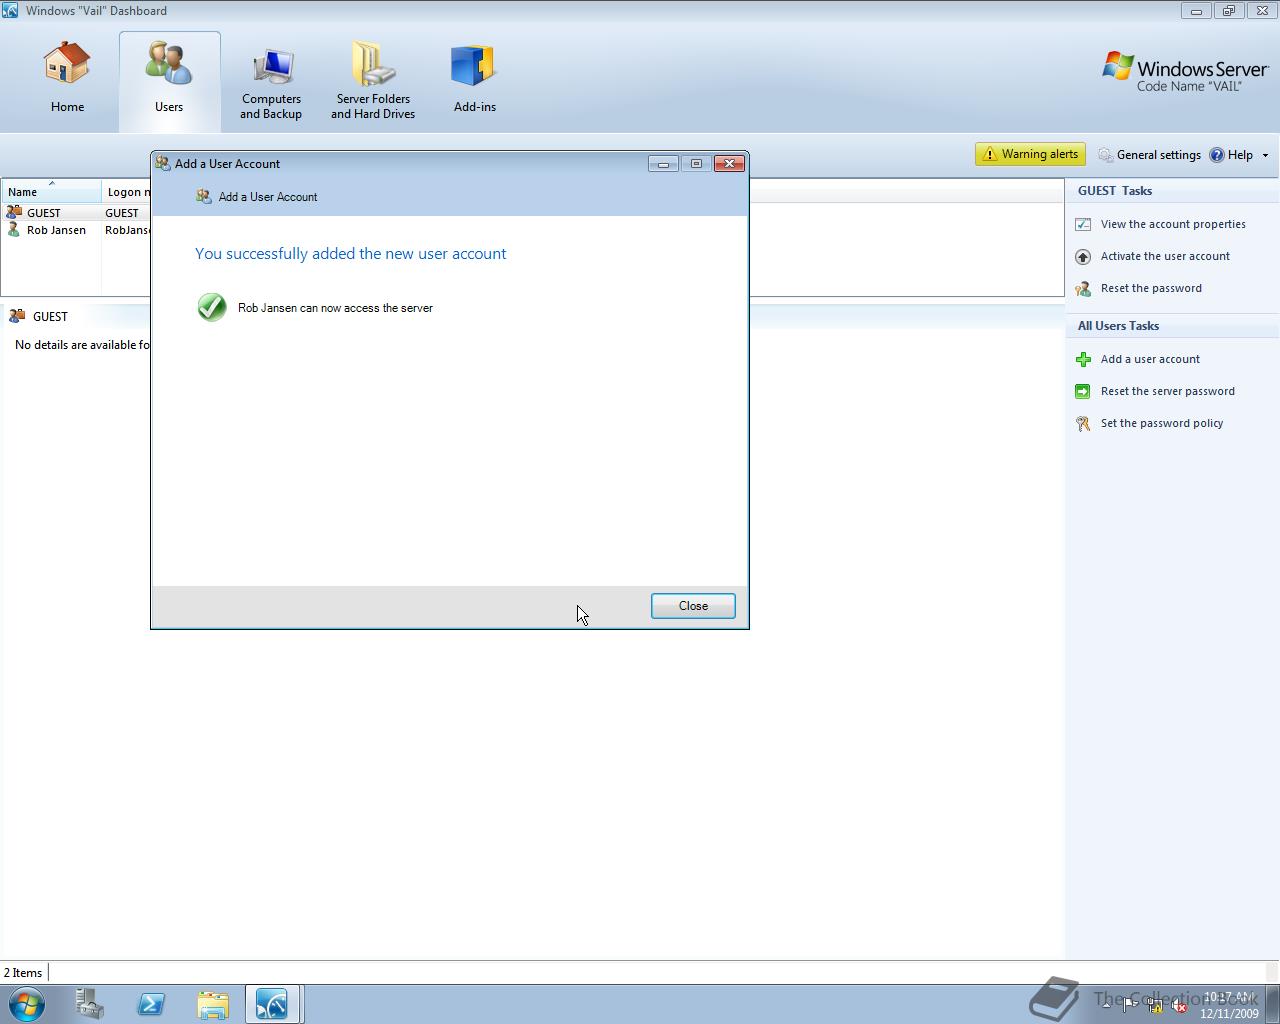The height and width of the screenshot is (1024, 1280).
Task: Open Server Manager from the taskbar
Action: (90, 1004)
